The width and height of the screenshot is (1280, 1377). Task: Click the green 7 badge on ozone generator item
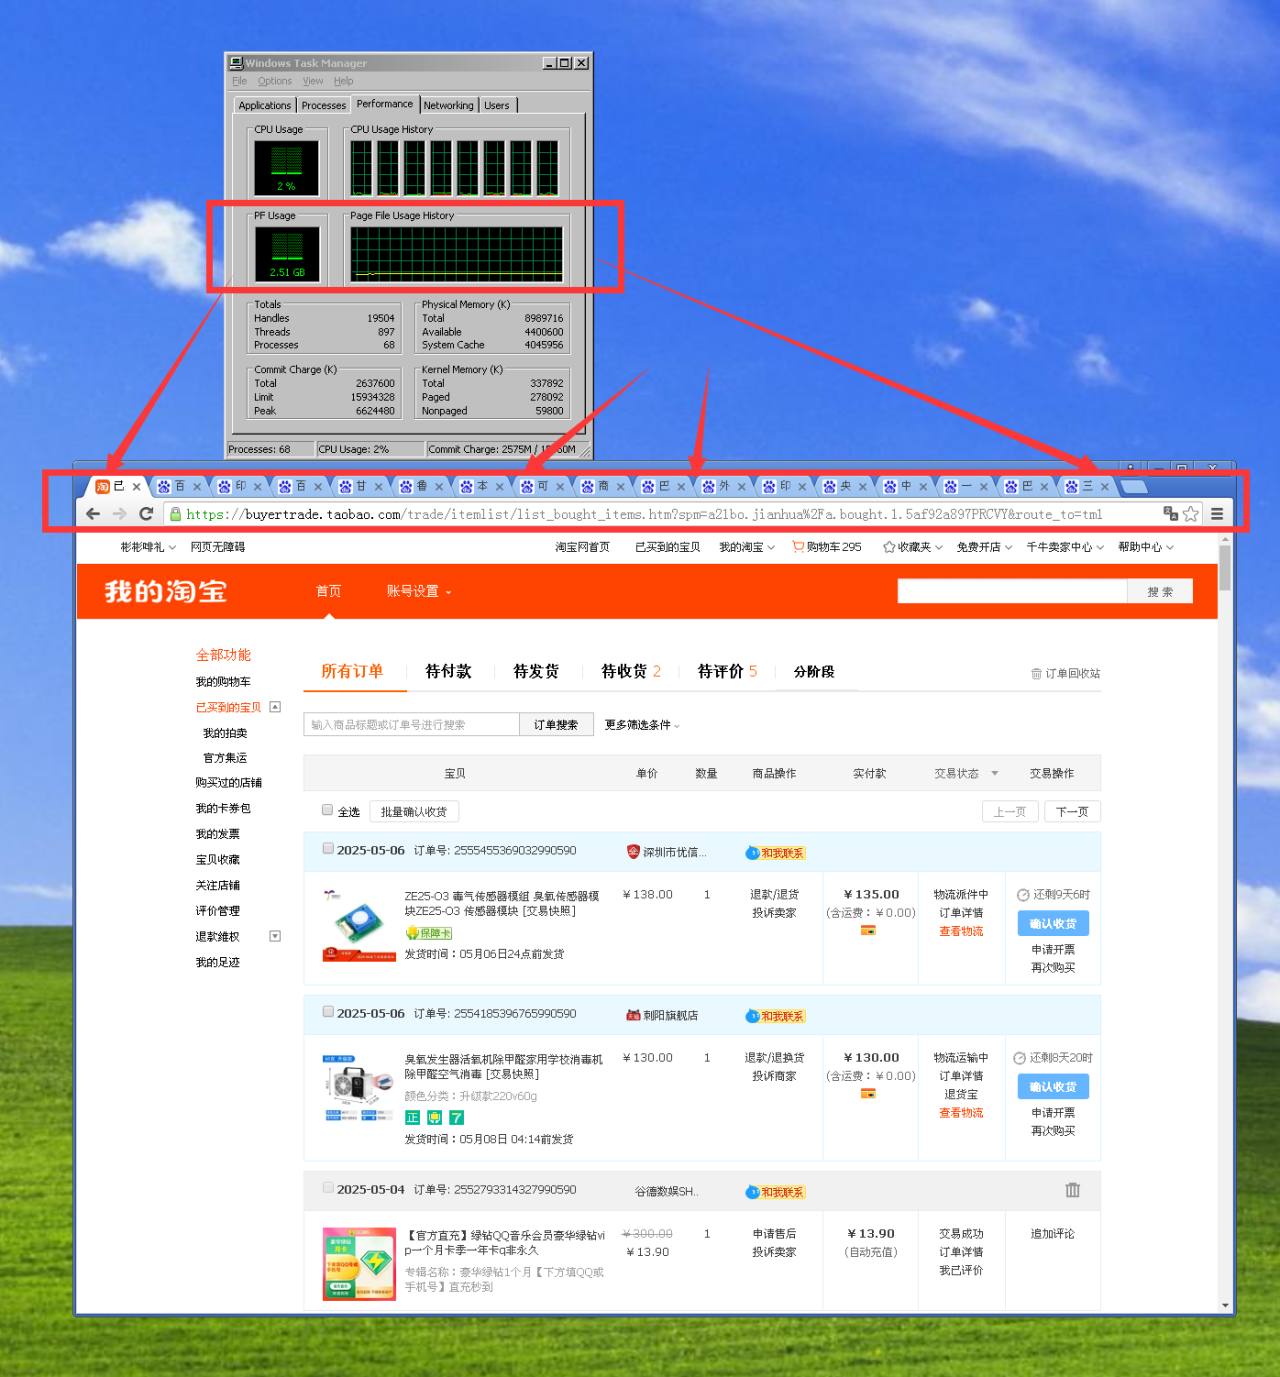456,1118
